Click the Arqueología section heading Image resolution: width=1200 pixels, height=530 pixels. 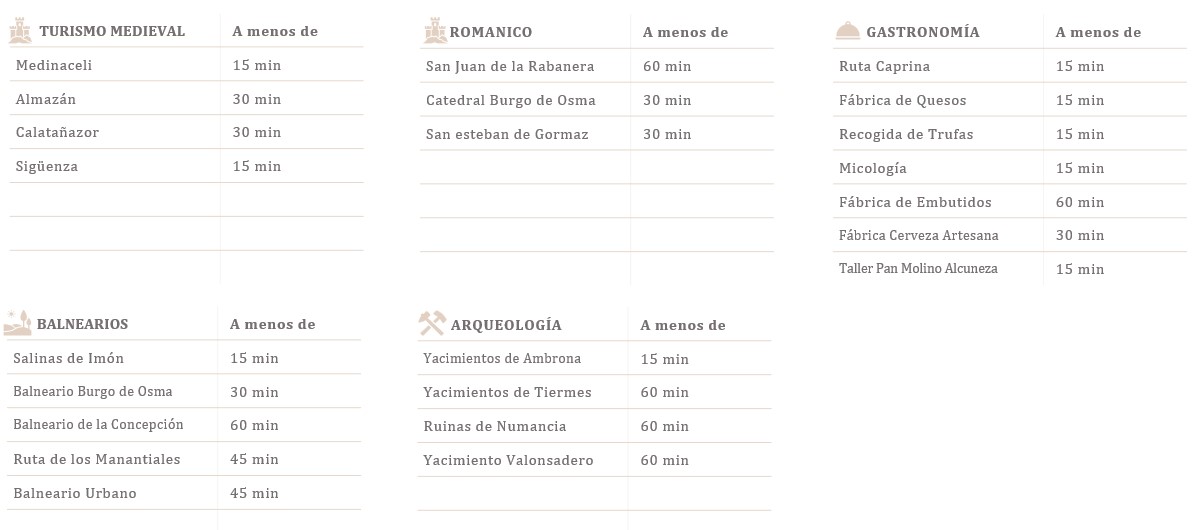tap(506, 325)
